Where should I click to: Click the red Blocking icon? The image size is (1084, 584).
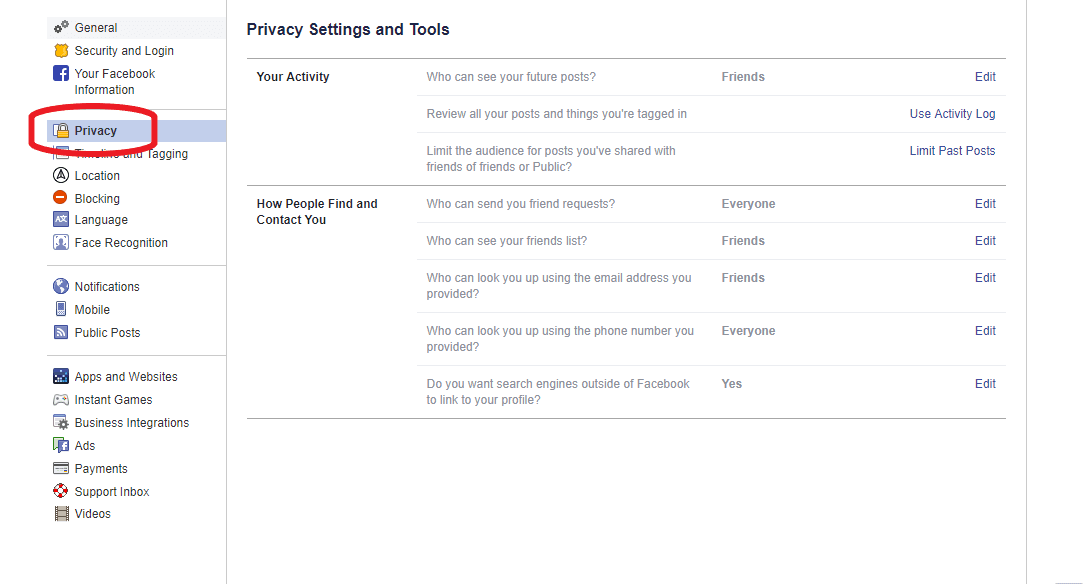pos(61,198)
